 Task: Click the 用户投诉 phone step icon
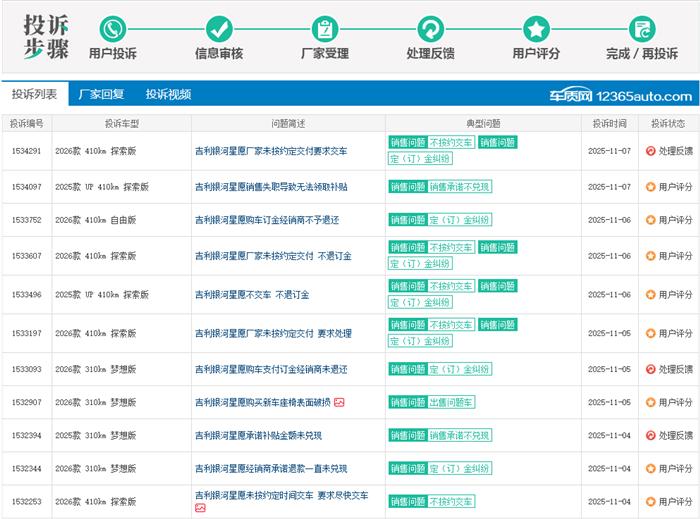coord(113,28)
